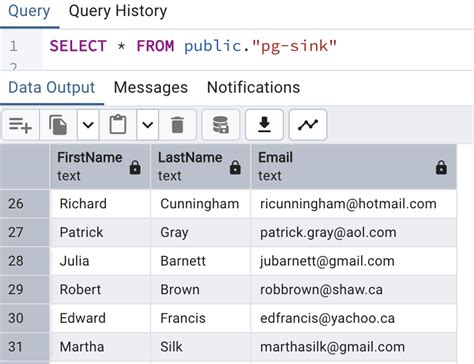Click the Graph visualiser icon
Viewport: 474px width, 364px height.
point(308,125)
